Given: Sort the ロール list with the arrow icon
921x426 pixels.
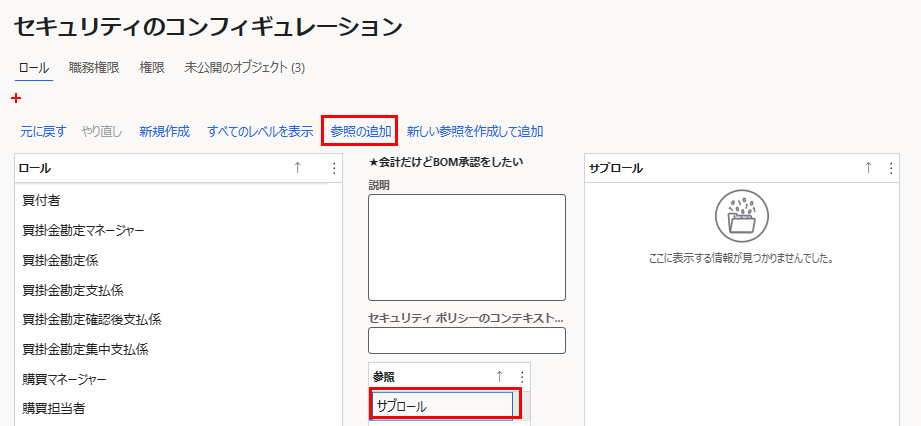Looking at the screenshot, I should tap(297, 168).
